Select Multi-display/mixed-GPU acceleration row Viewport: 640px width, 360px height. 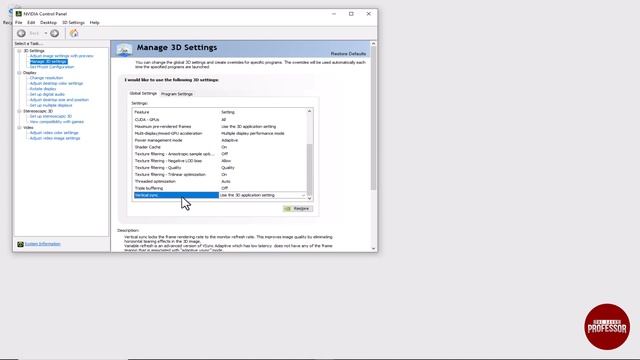pos(220,133)
